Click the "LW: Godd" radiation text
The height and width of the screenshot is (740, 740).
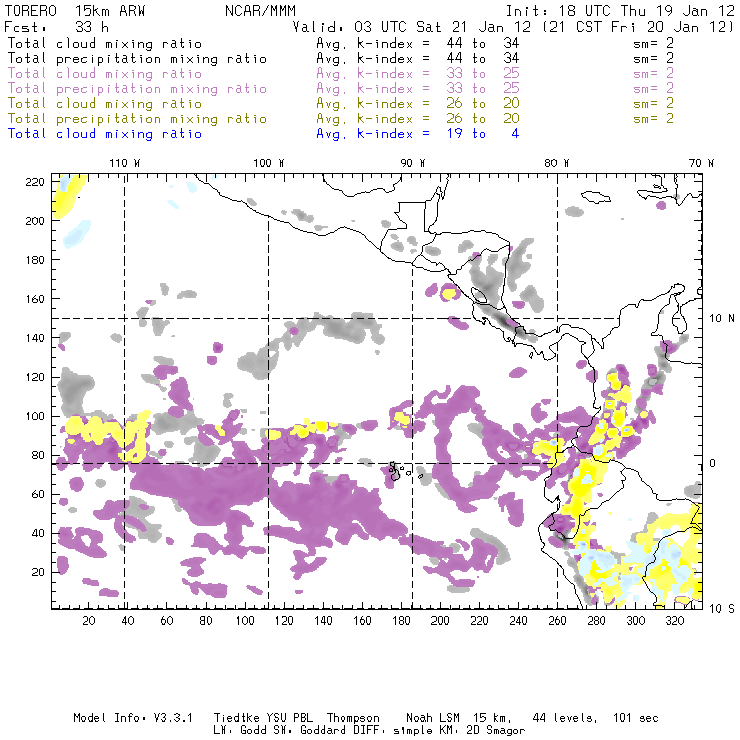[239, 731]
